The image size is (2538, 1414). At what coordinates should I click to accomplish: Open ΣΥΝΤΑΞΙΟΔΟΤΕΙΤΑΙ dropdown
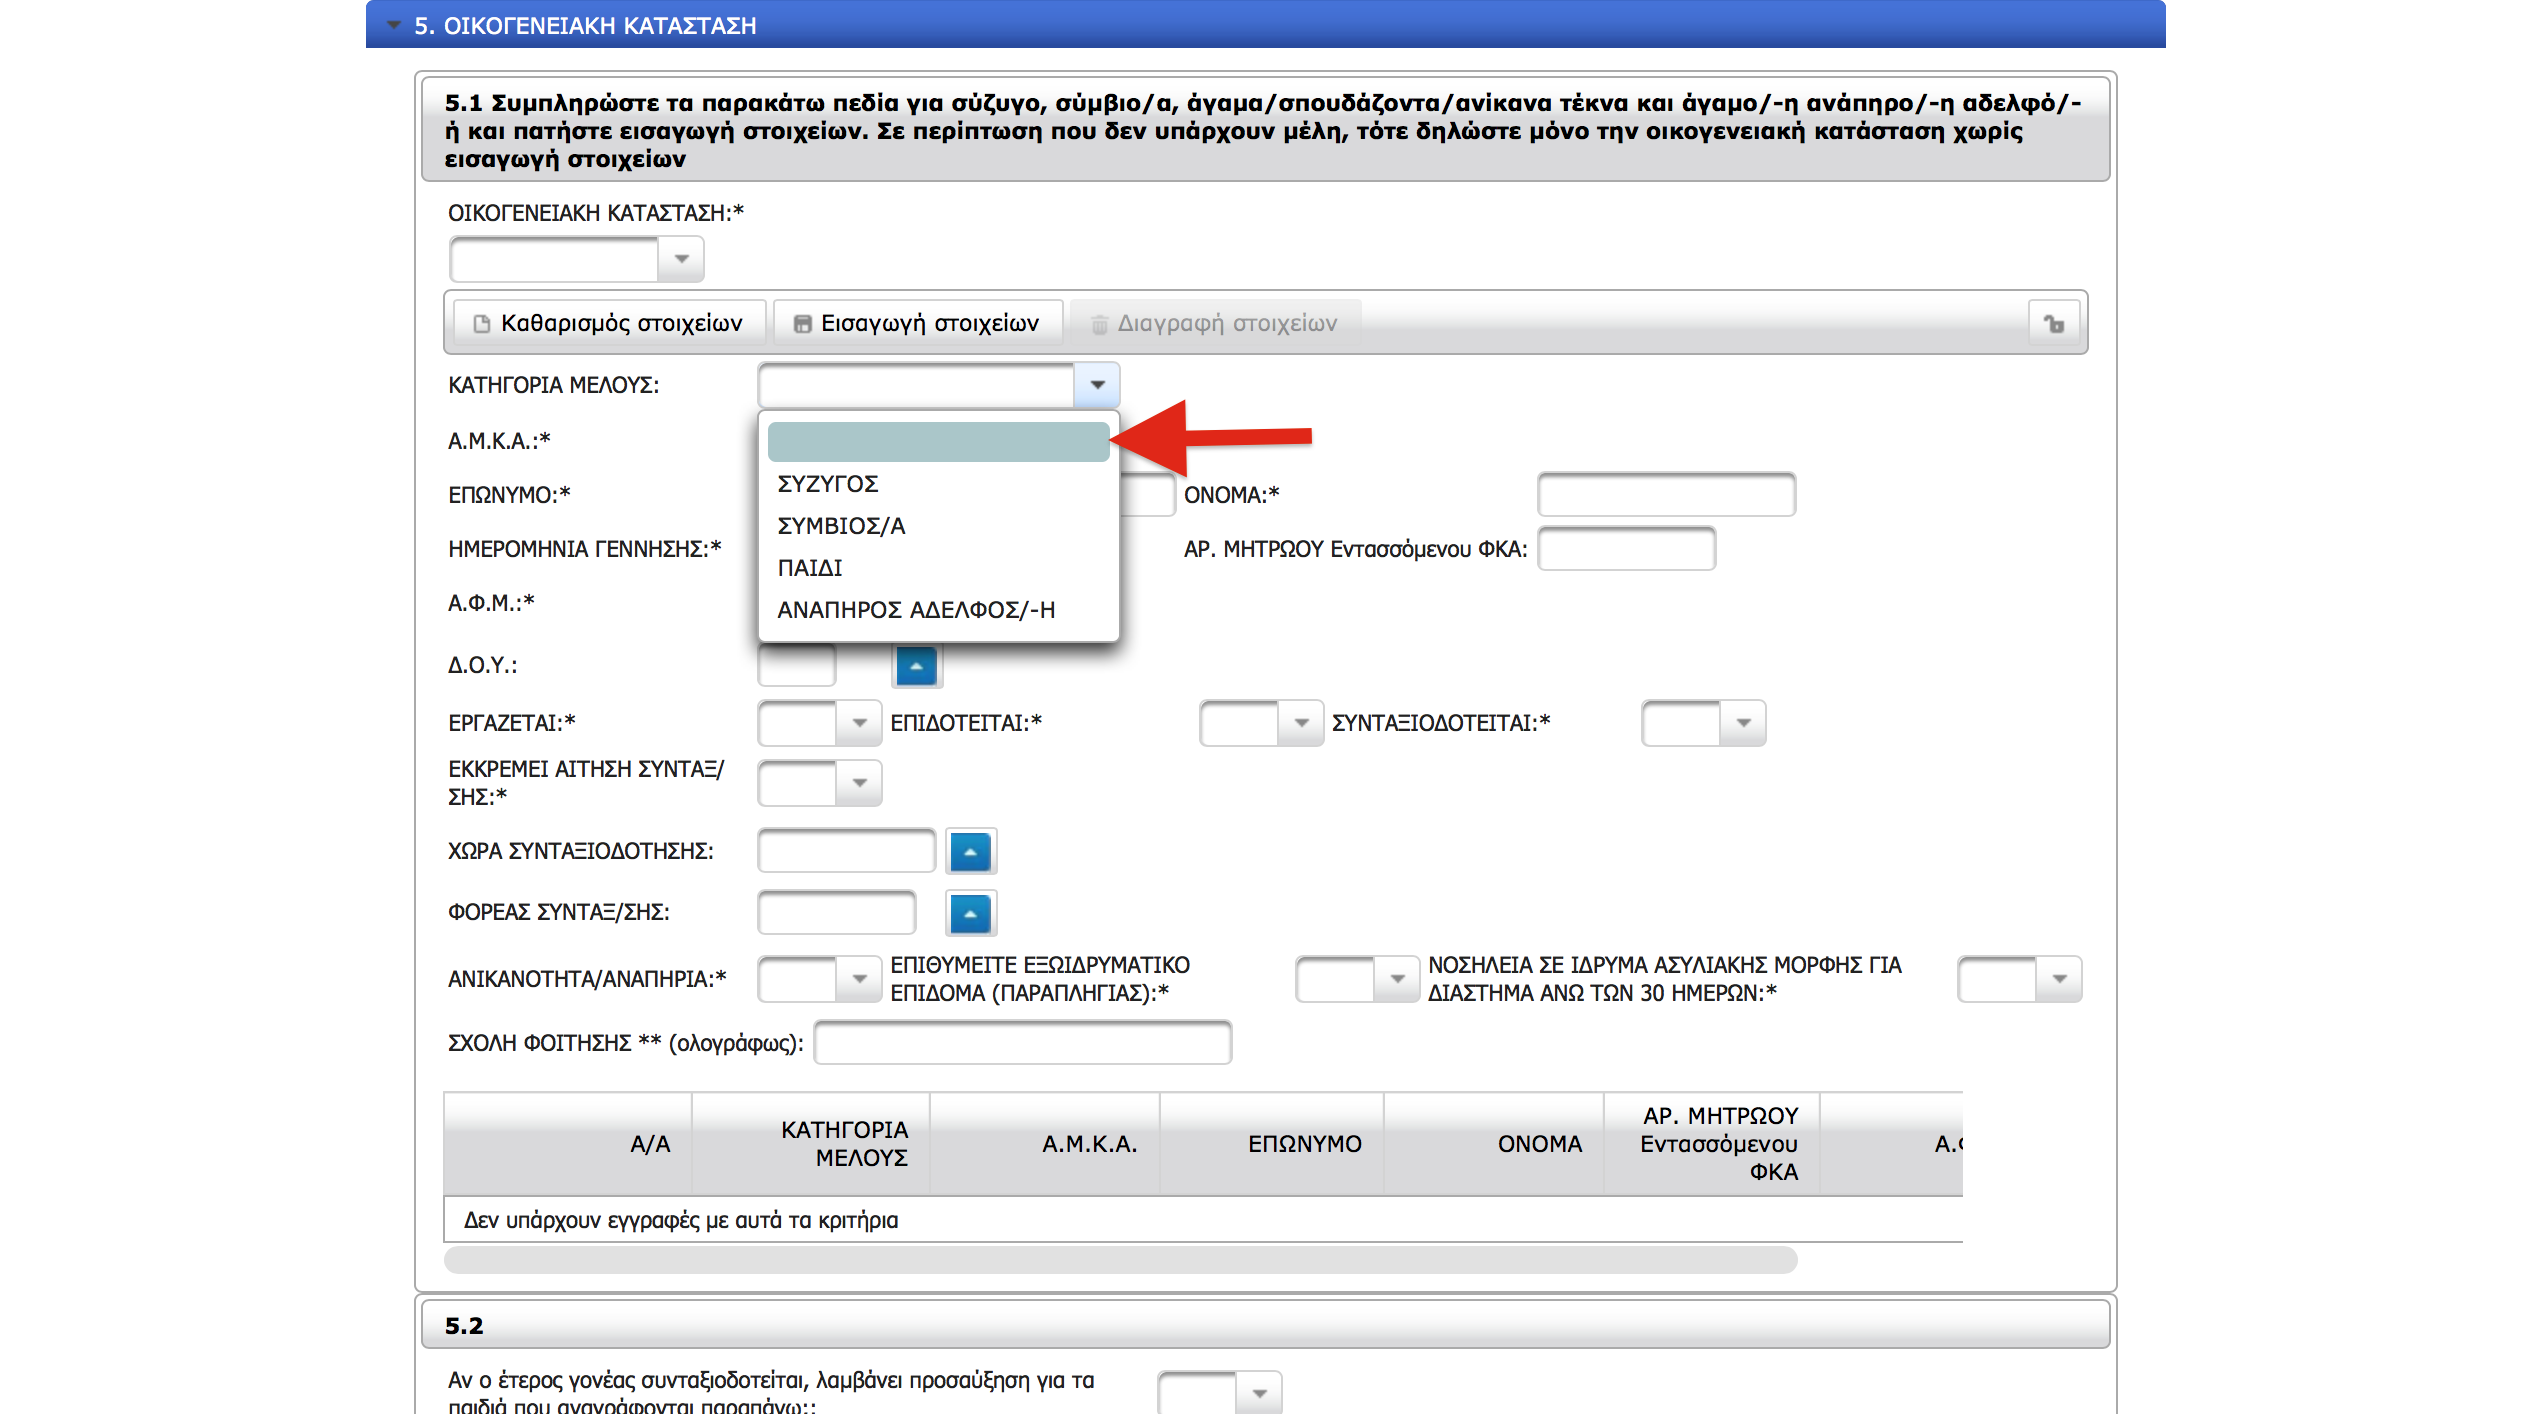point(1743,723)
